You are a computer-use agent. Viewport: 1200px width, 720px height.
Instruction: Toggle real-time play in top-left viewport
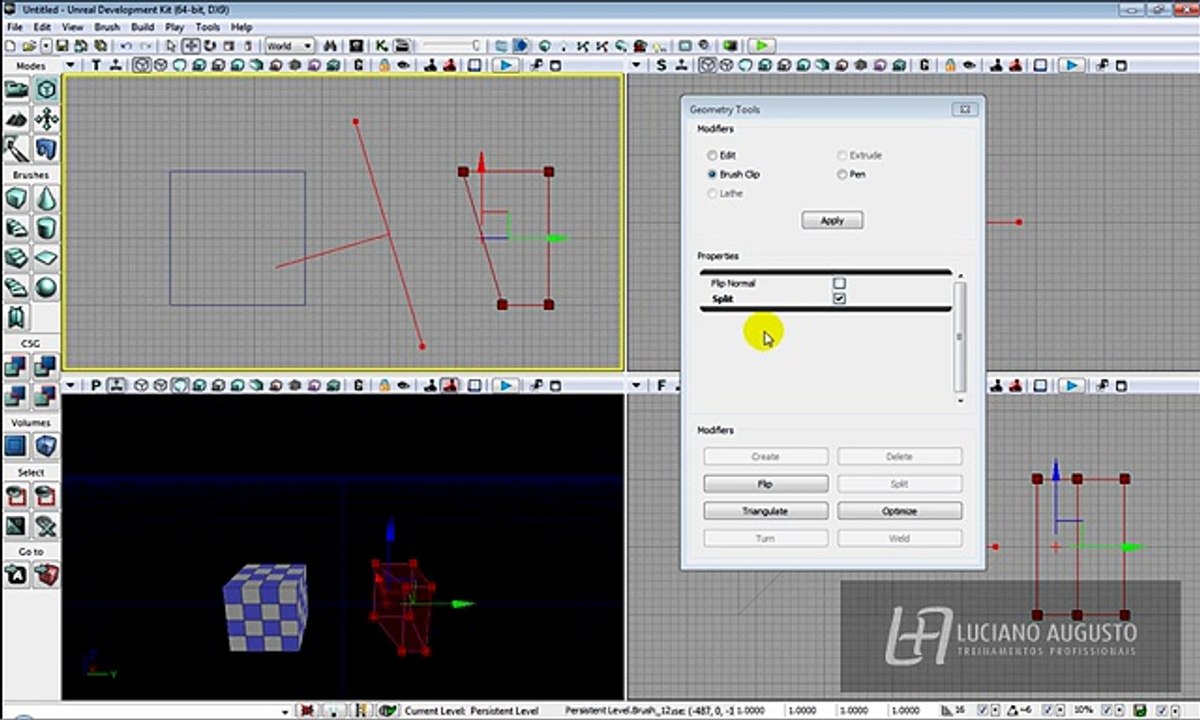(x=506, y=65)
